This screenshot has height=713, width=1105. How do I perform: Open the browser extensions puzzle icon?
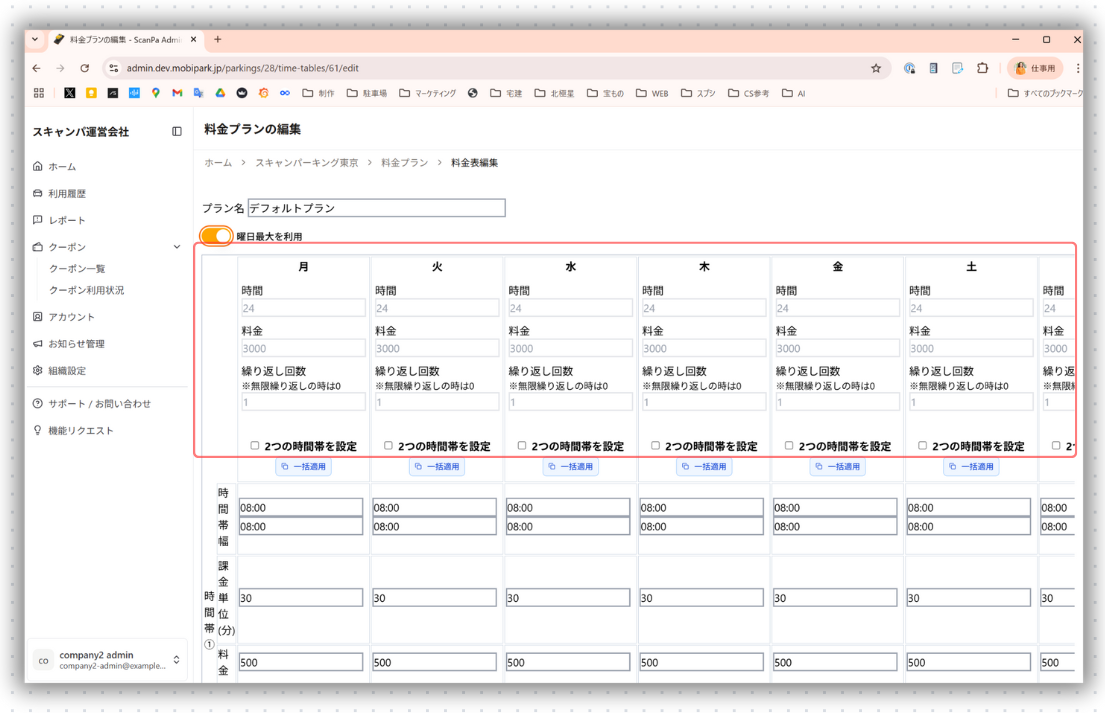982,69
